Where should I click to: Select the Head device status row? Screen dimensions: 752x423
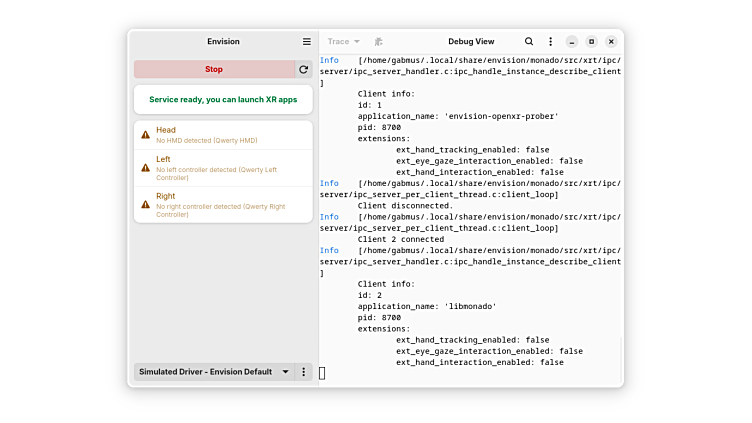[223, 135]
